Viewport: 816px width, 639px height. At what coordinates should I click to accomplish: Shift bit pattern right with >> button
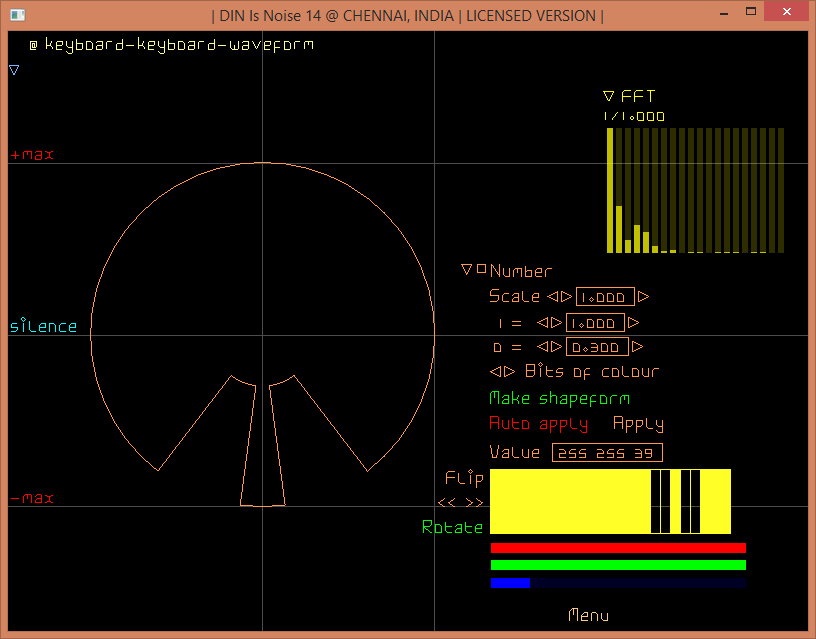point(474,503)
